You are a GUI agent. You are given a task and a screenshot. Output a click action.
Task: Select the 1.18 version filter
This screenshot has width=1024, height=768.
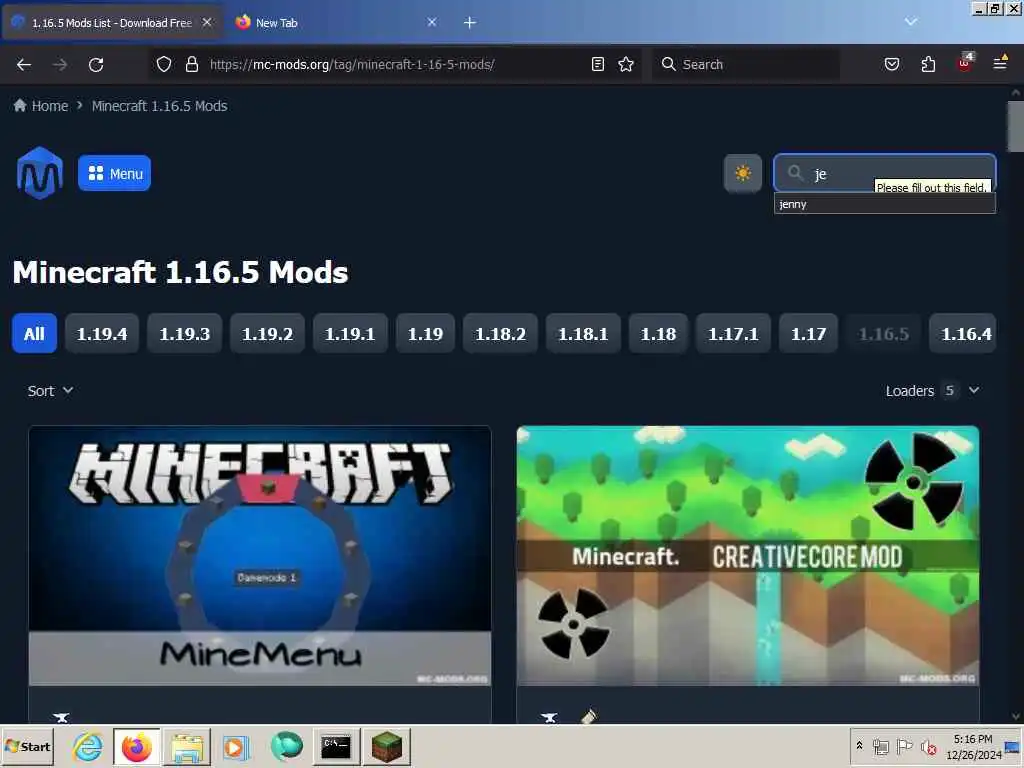pos(658,334)
